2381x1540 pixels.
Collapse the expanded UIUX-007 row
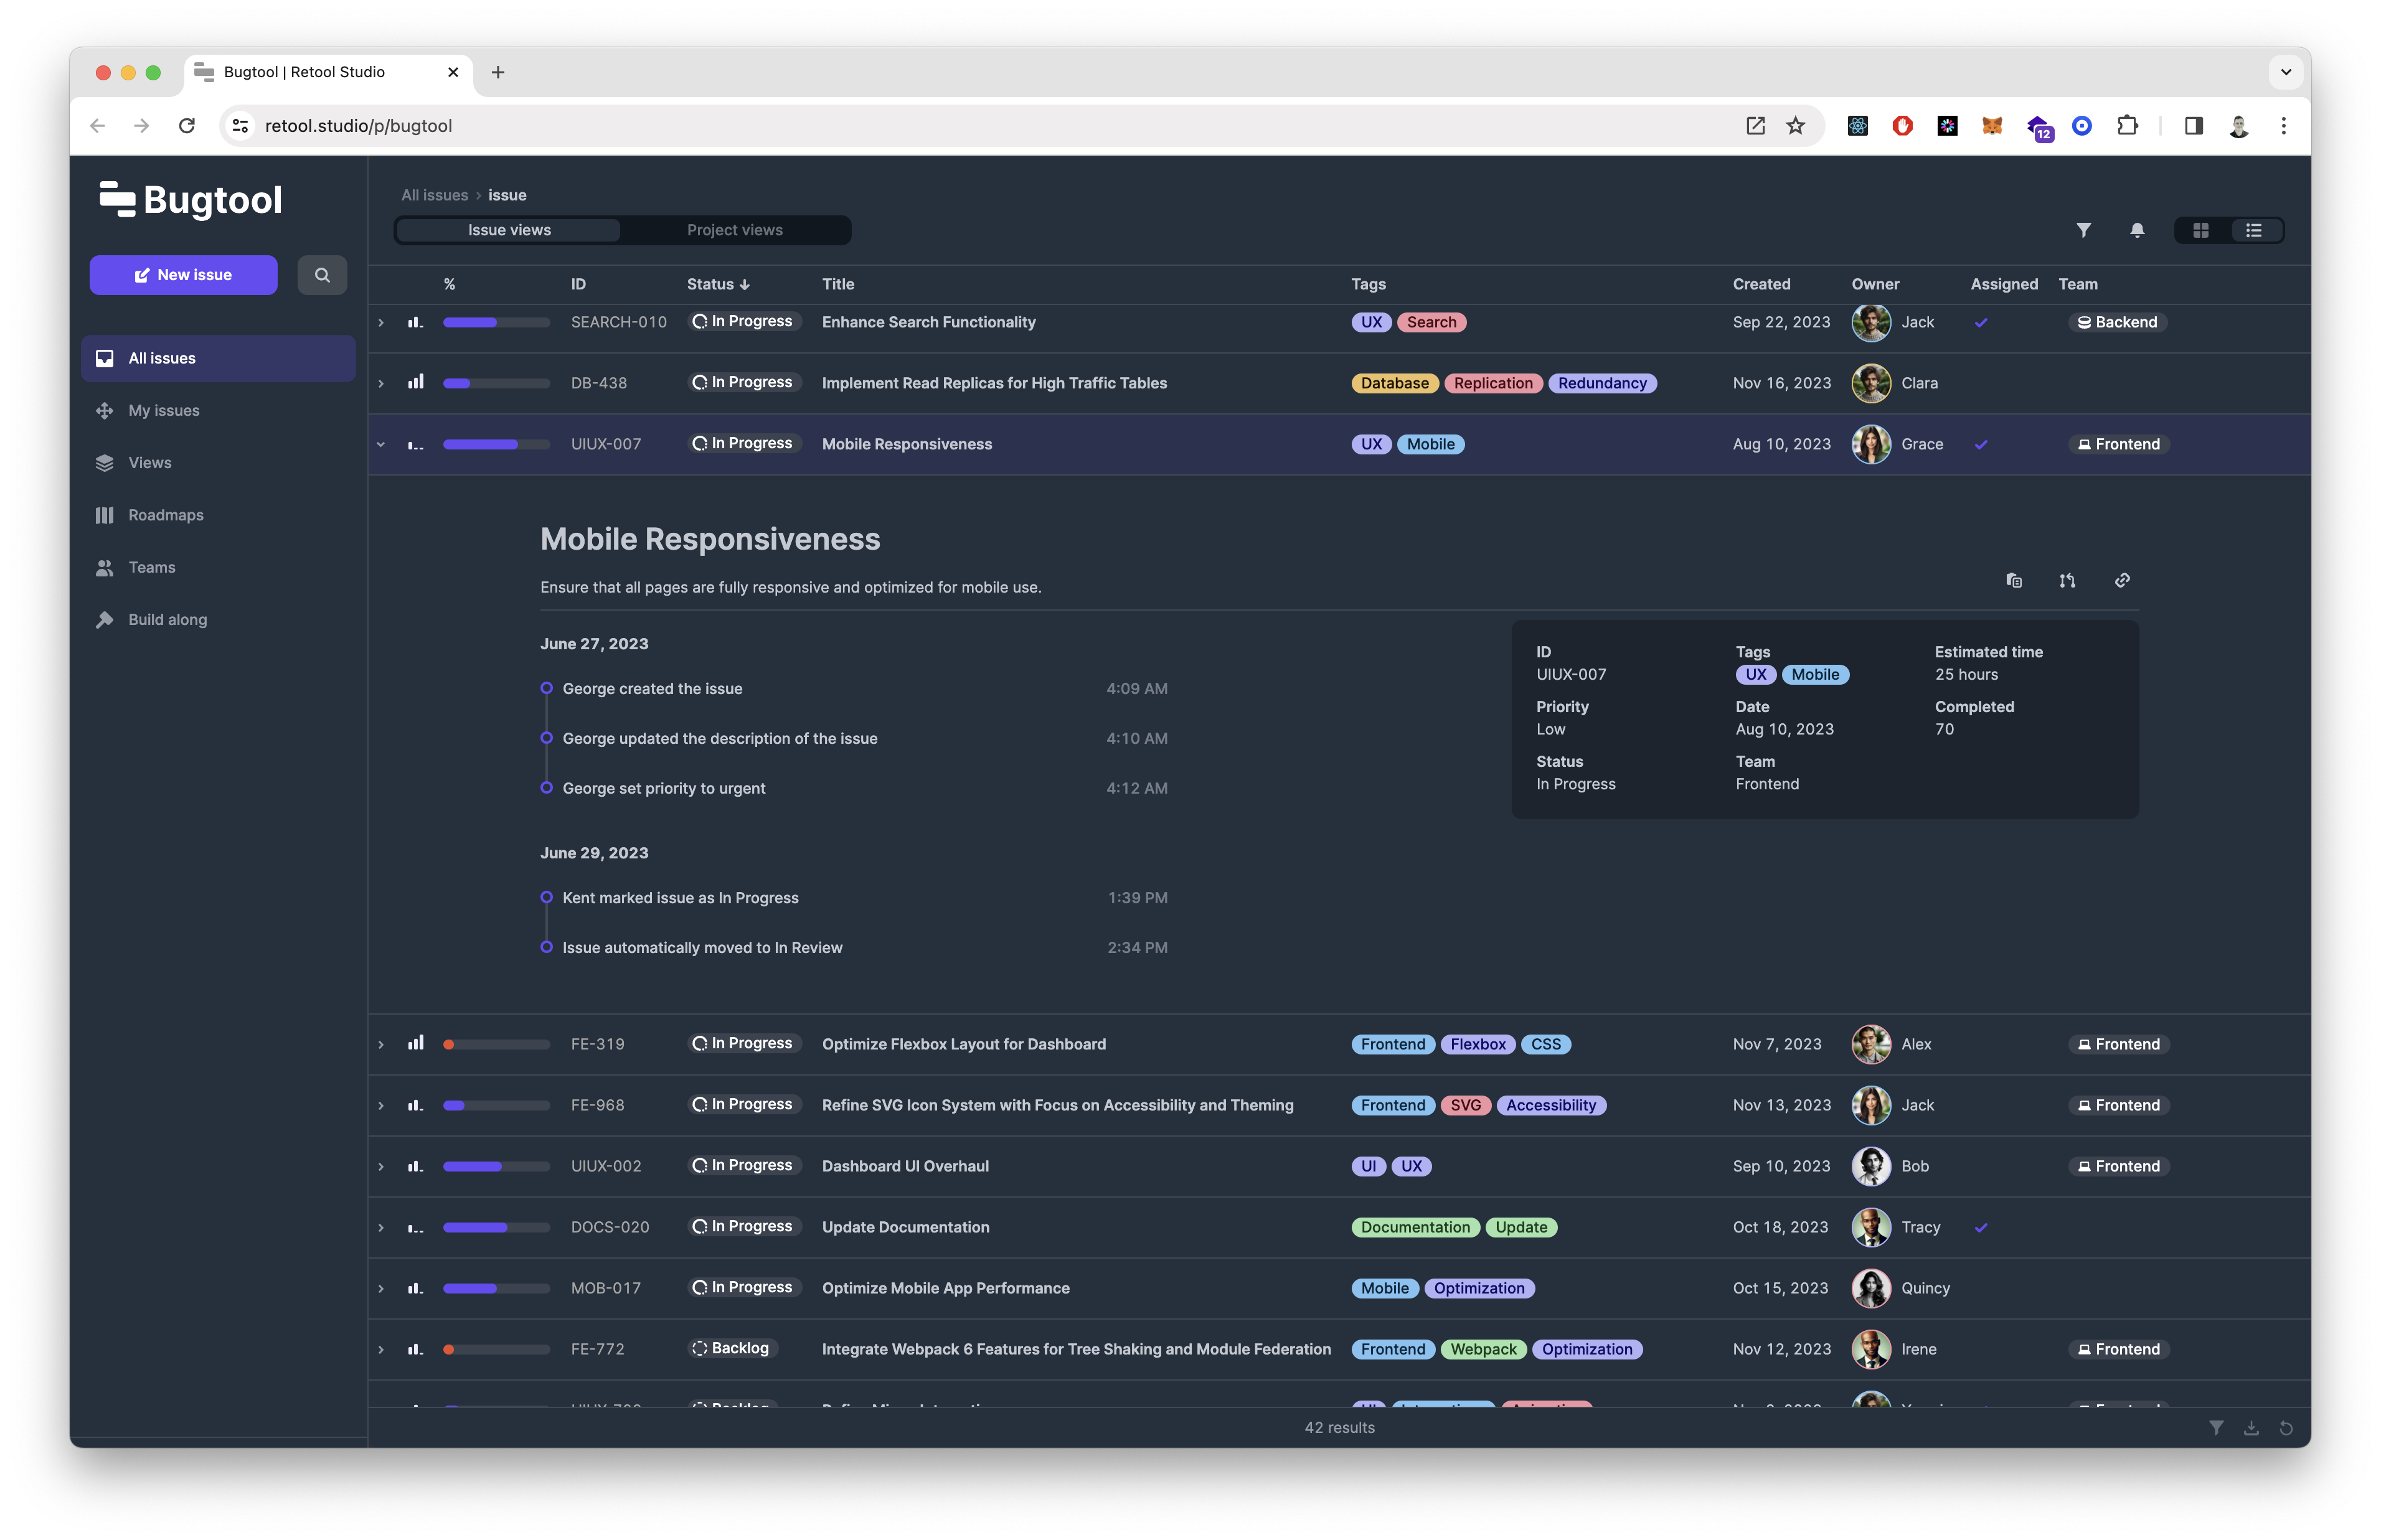[381, 444]
